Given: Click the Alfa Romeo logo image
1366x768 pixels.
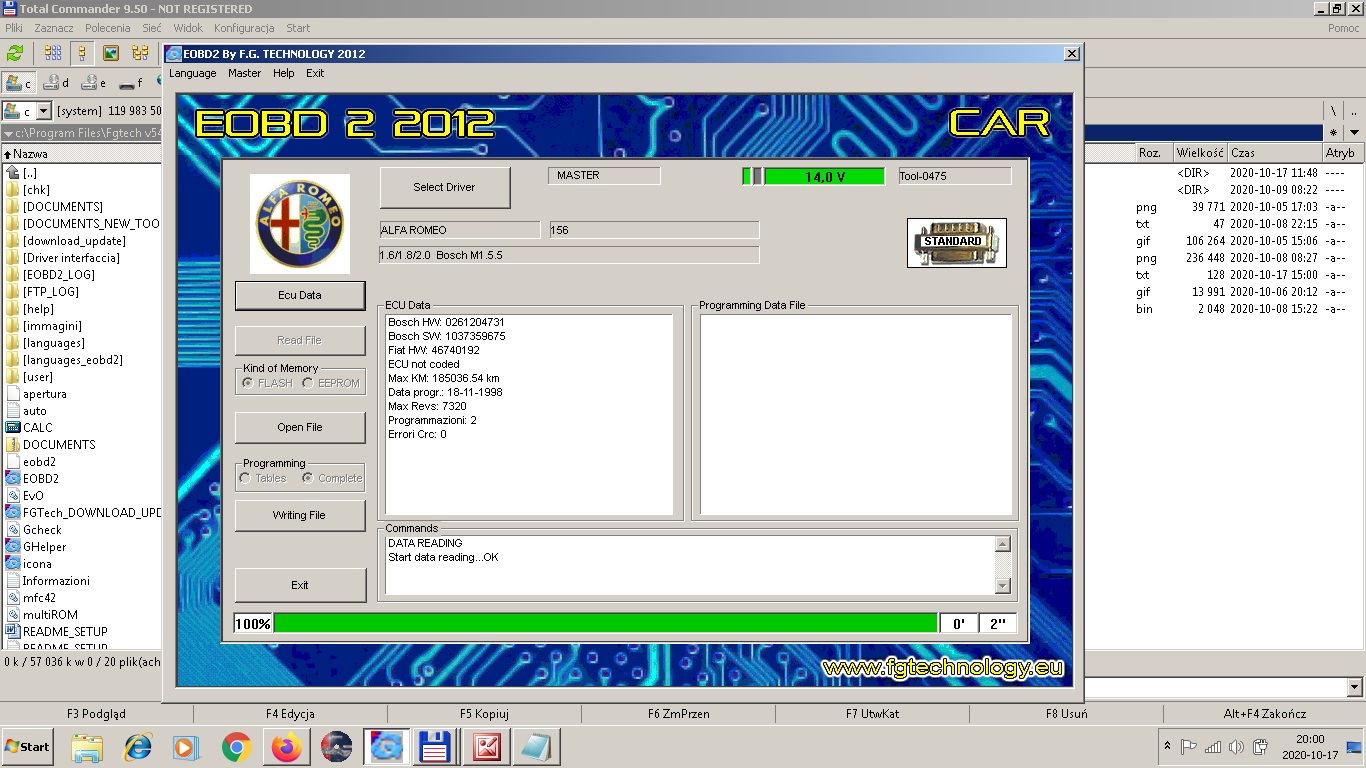Looking at the screenshot, I should (300, 224).
